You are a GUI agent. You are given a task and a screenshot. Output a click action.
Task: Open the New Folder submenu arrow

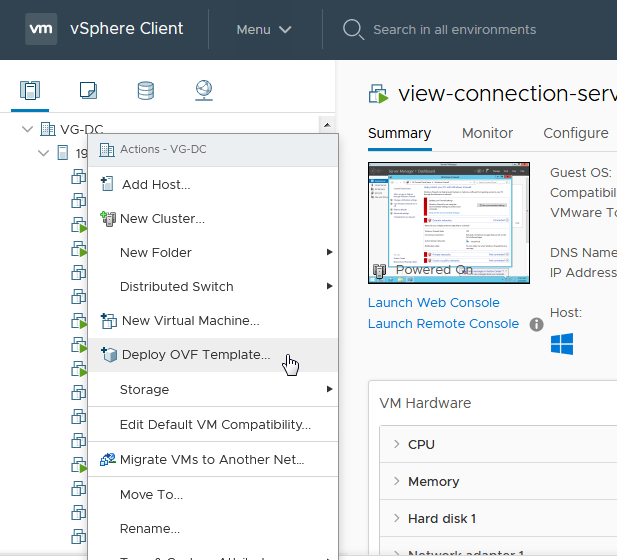coord(330,252)
